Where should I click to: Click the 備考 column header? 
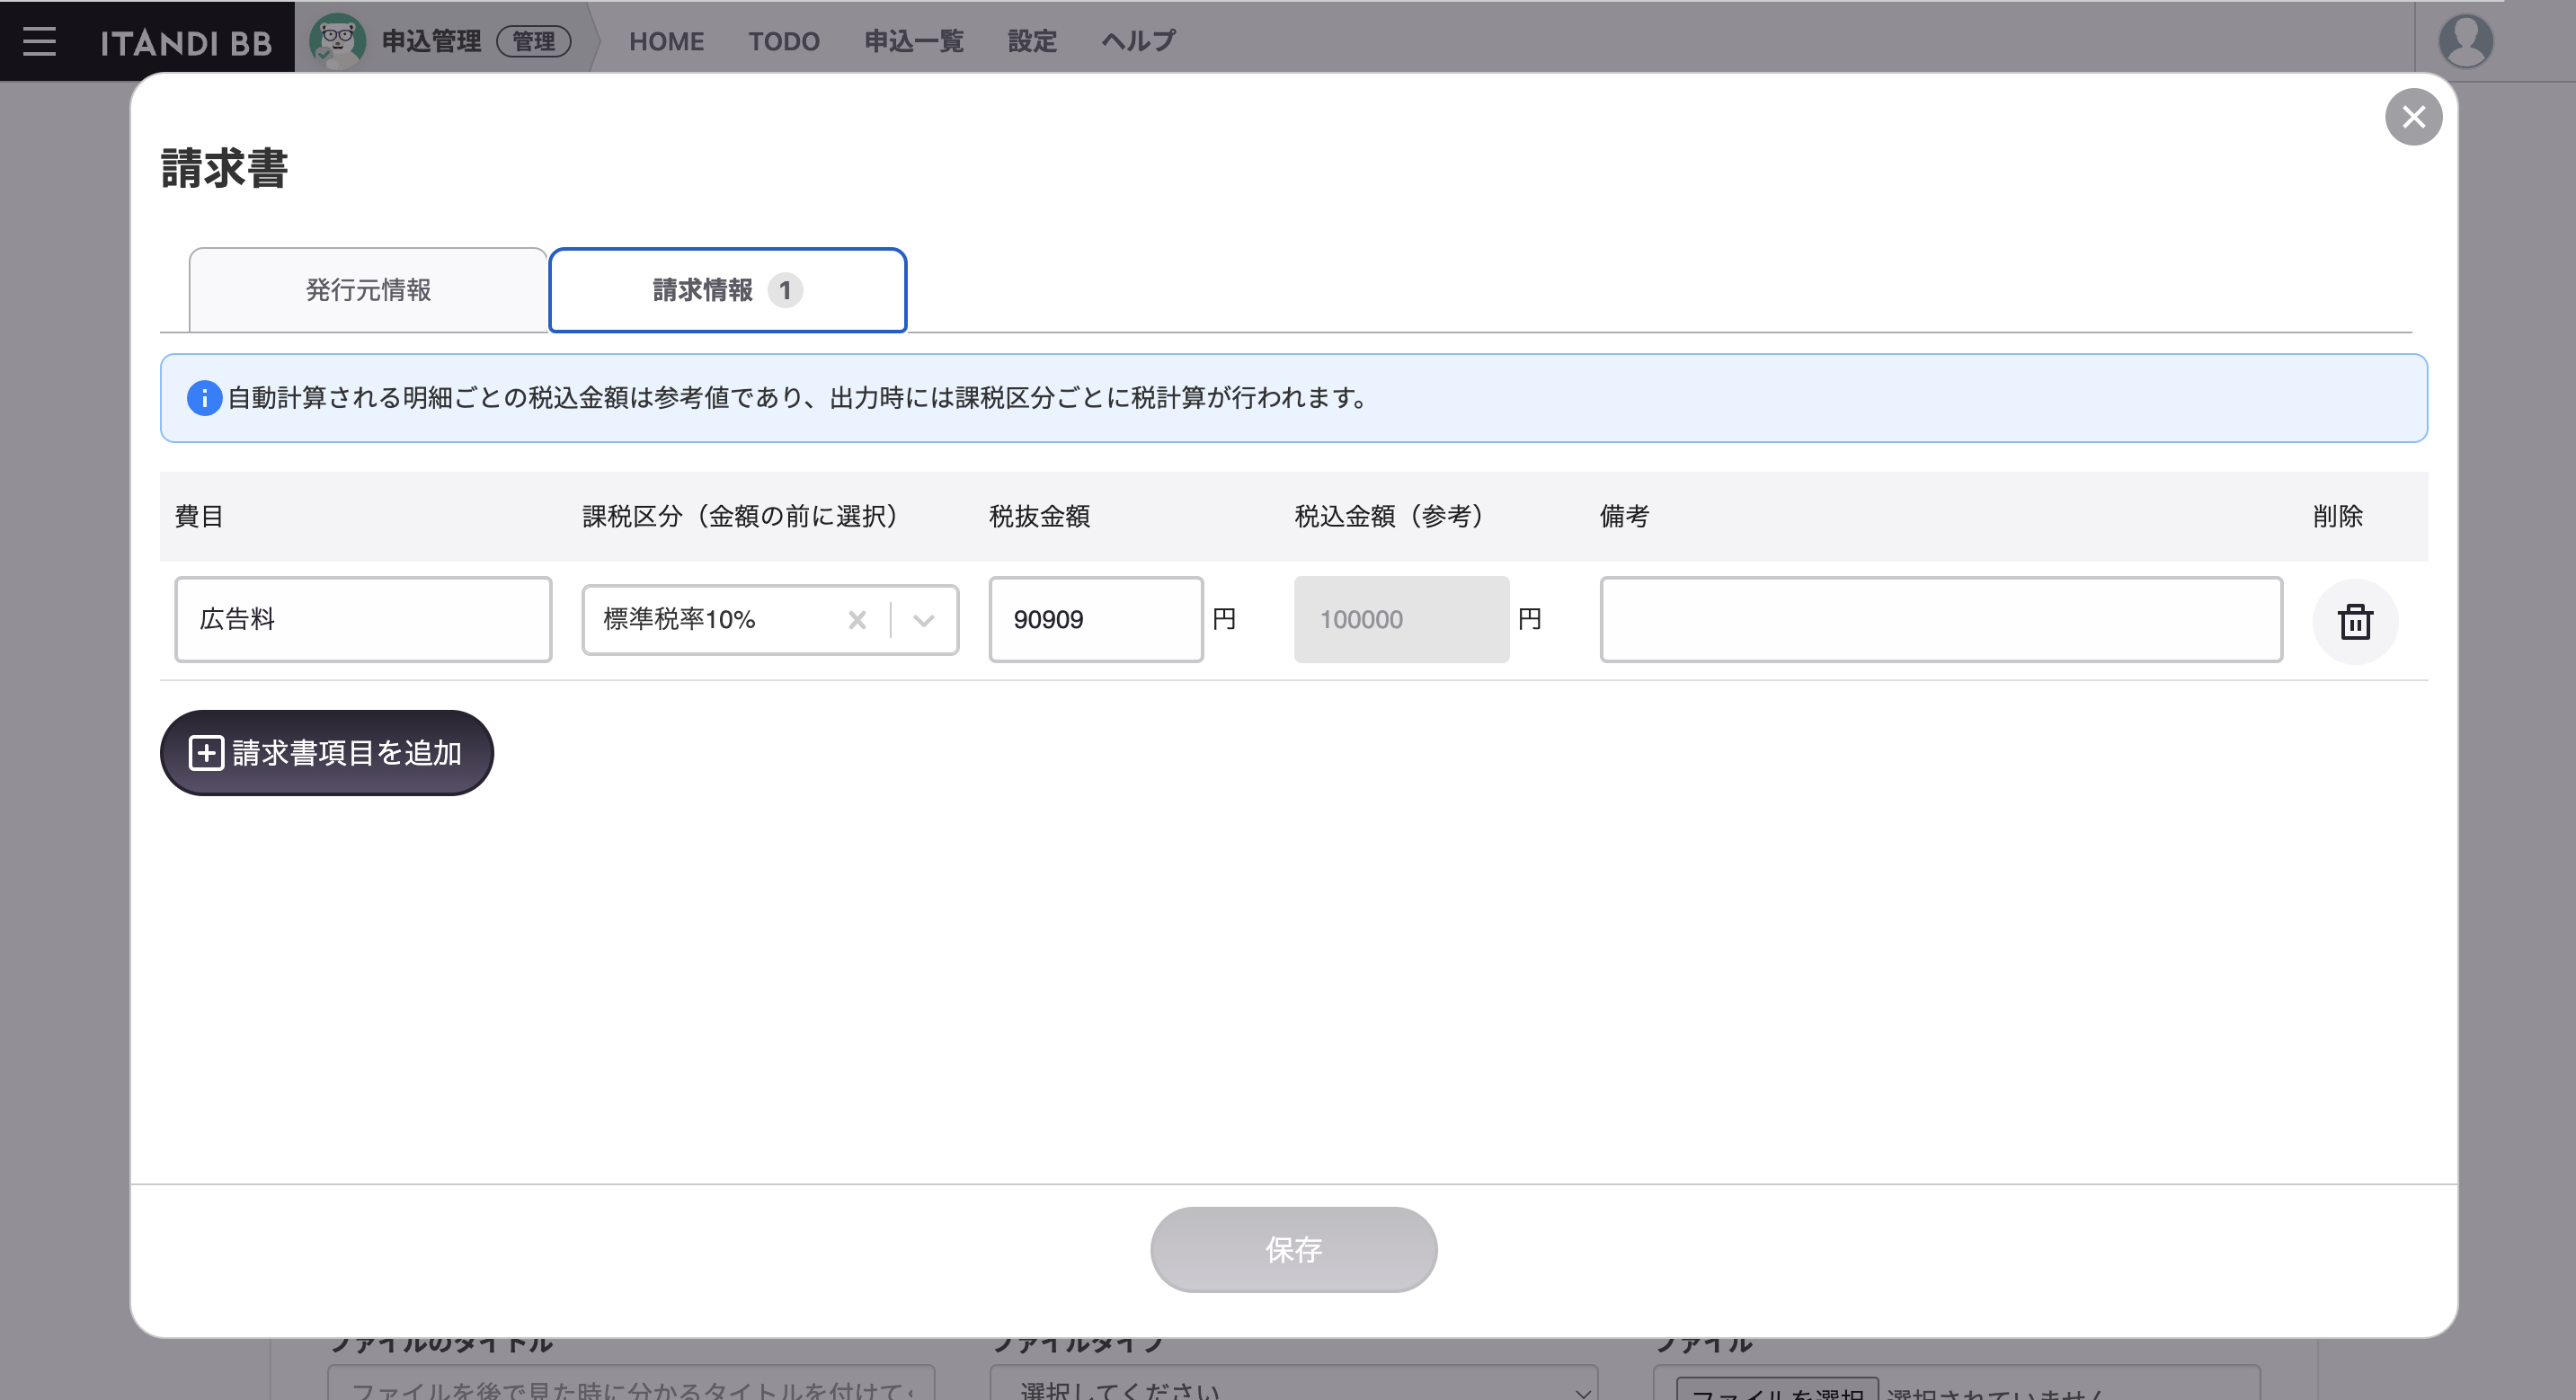click(x=1624, y=516)
